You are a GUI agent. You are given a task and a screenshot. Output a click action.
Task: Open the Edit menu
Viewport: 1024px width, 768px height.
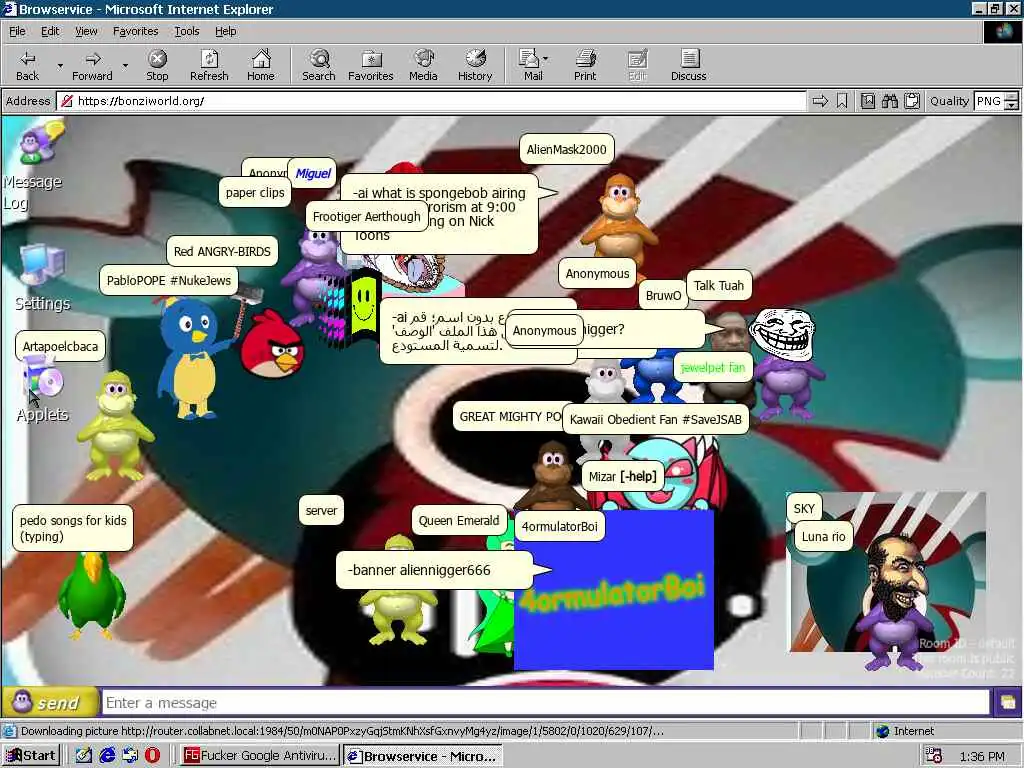(50, 31)
